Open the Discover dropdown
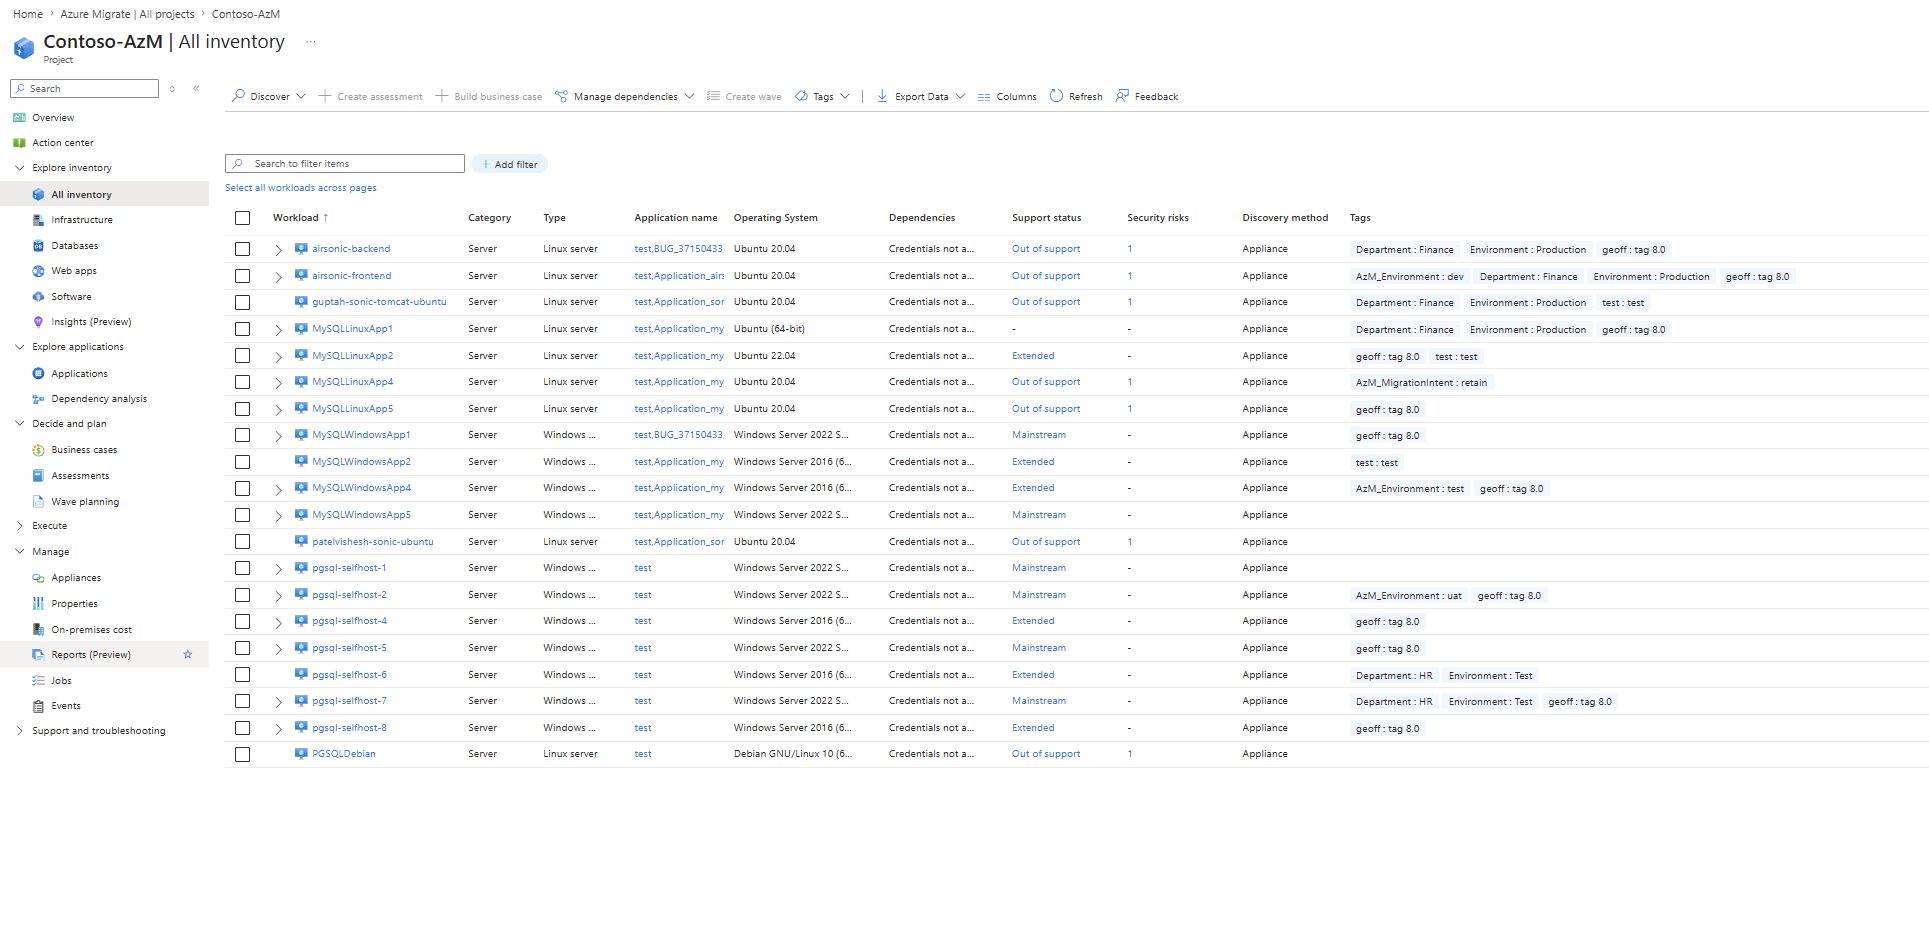This screenshot has width=1929, height=929. (x=269, y=97)
